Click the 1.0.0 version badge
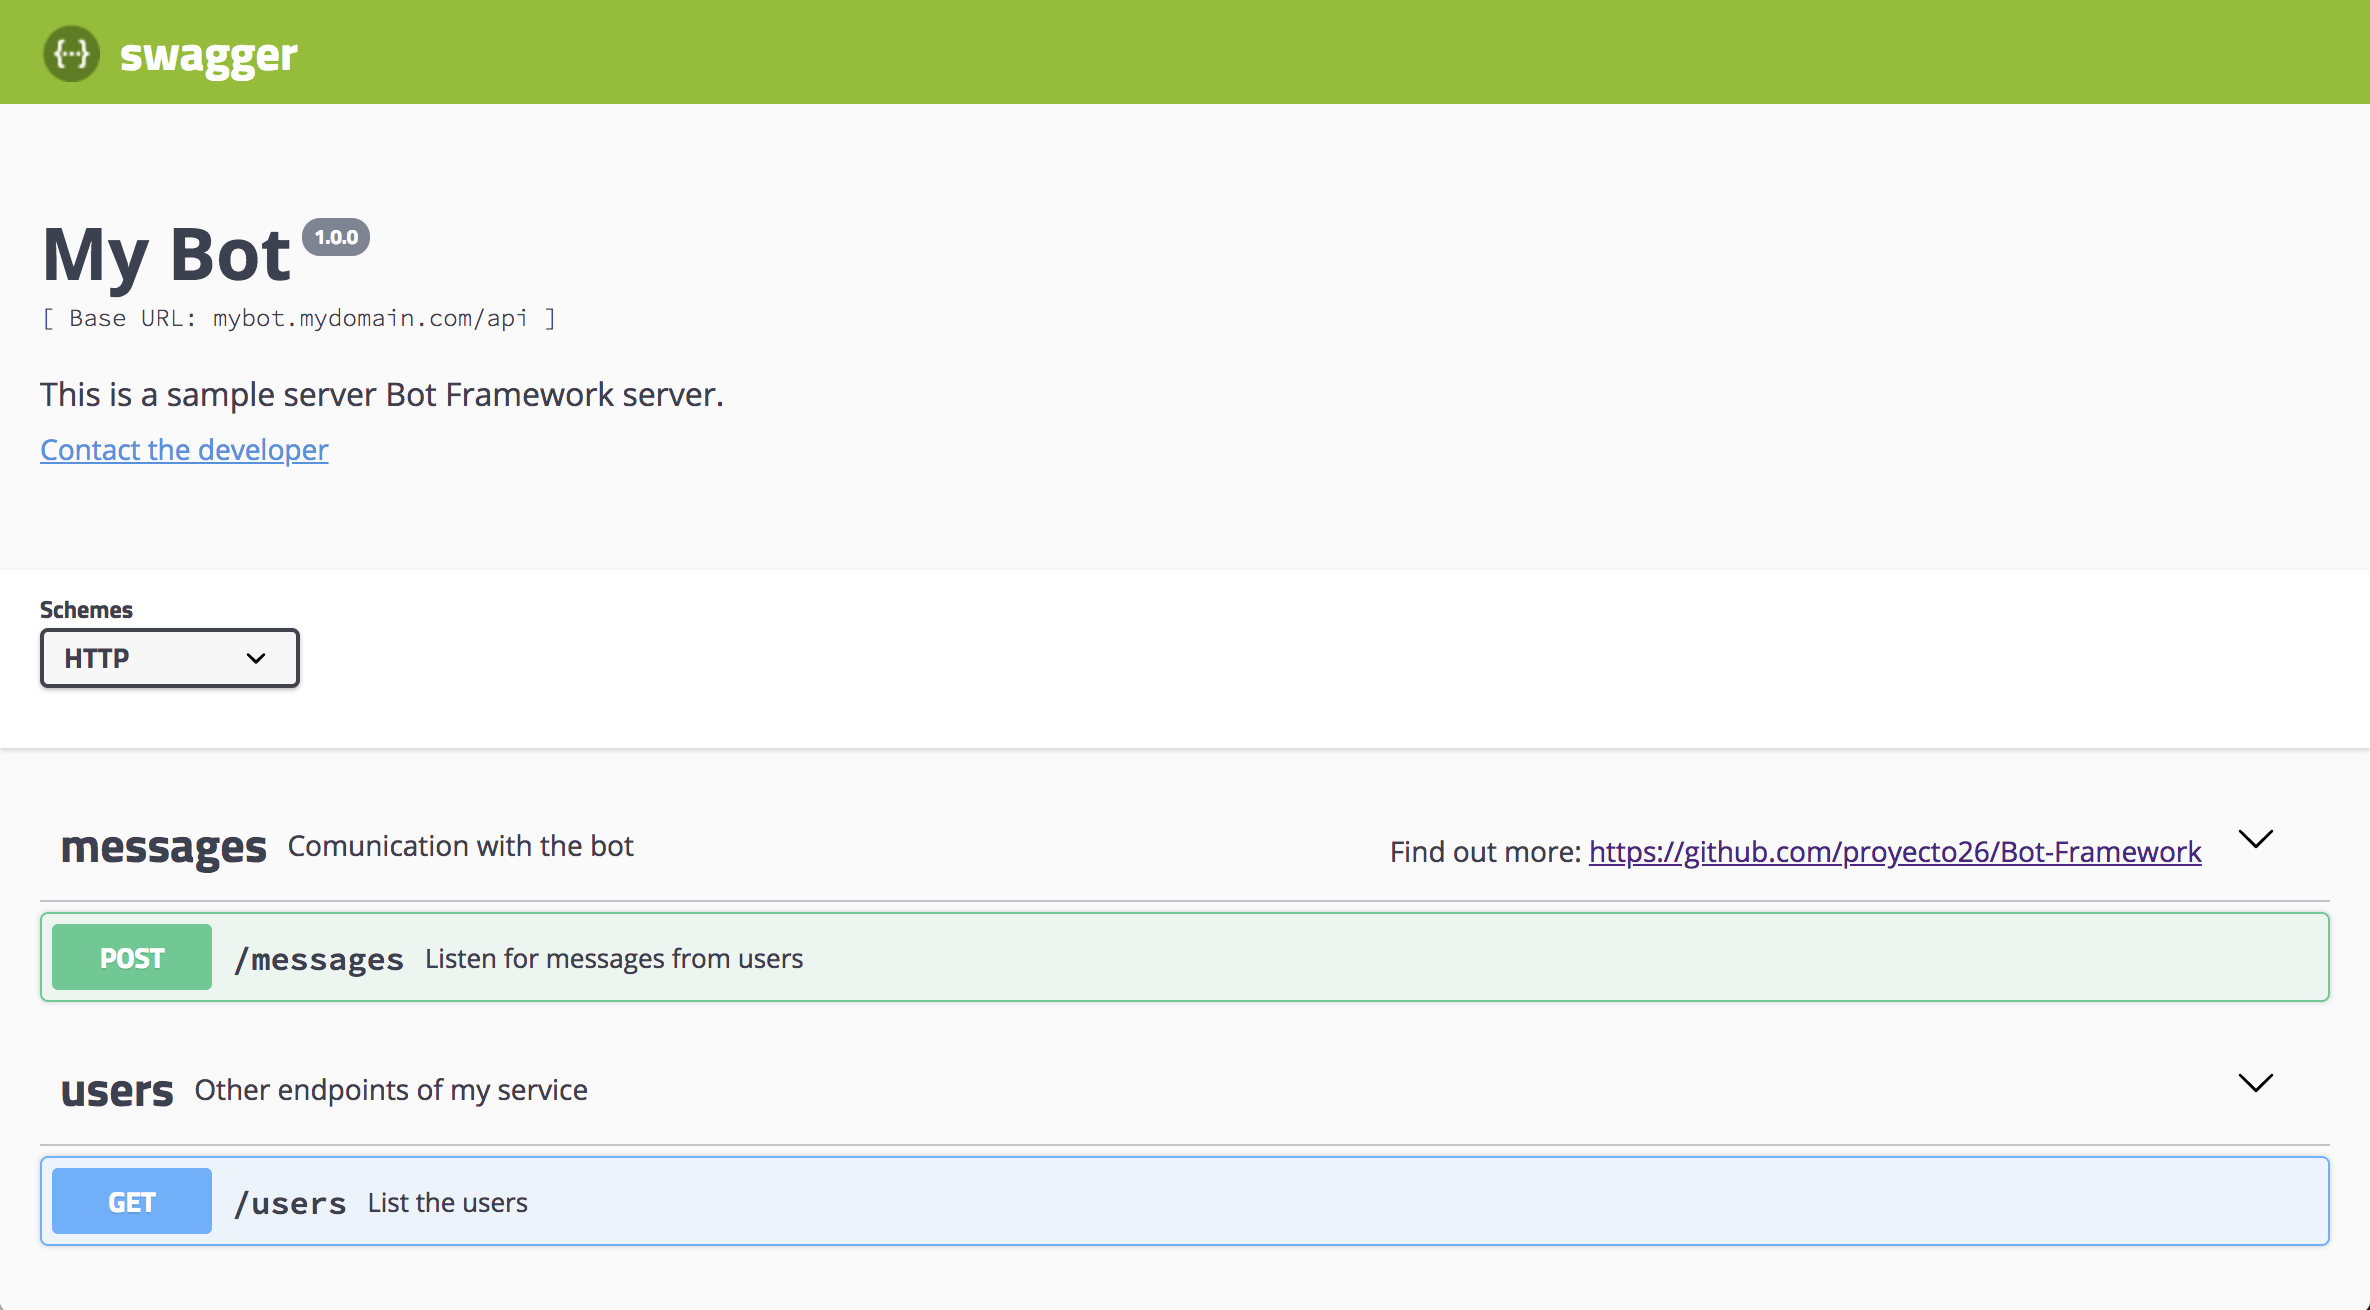The height and width of the screenshot is (1310, 2370). coord(336,237)
